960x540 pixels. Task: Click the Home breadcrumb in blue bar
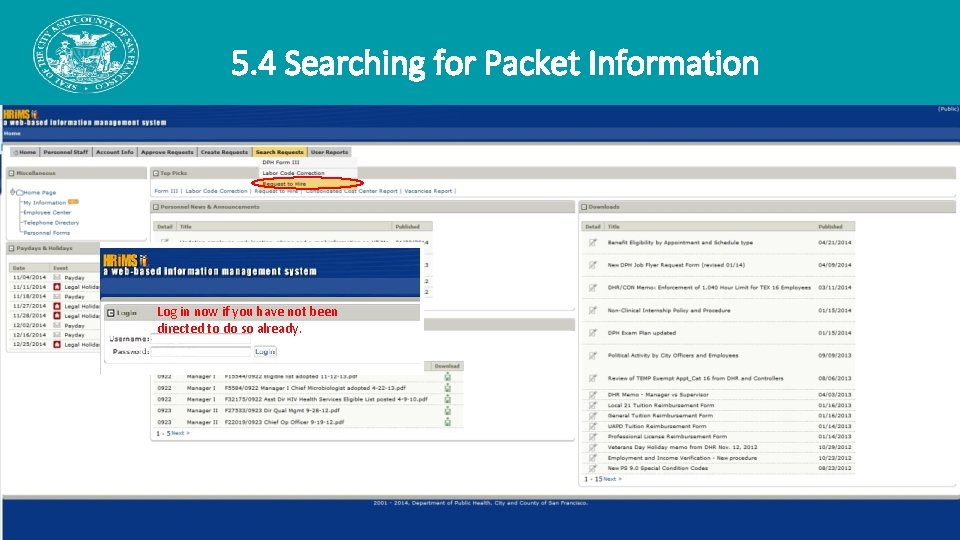click(x=12, y=133)
